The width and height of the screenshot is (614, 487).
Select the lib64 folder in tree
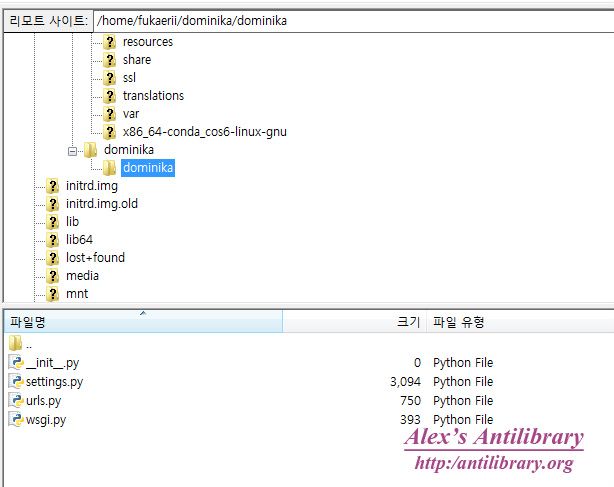pos(79,240)
